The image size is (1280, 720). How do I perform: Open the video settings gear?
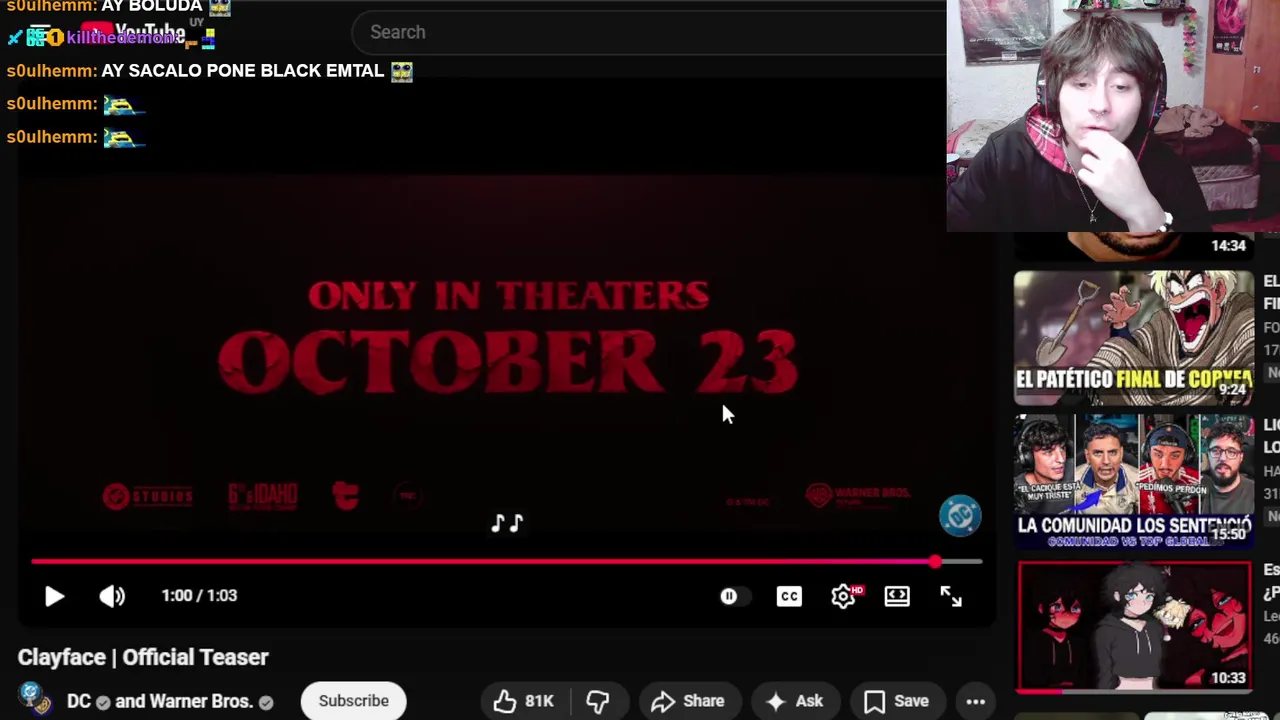[844, 596]
